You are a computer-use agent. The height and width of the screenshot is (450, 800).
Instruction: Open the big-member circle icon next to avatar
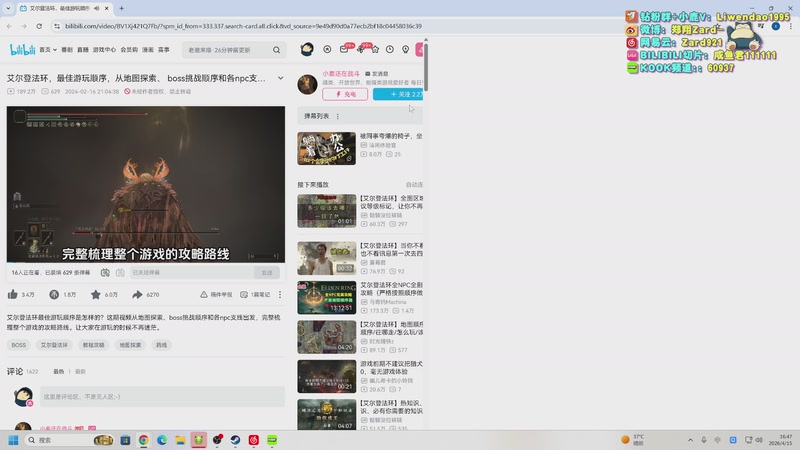[327, 49]
